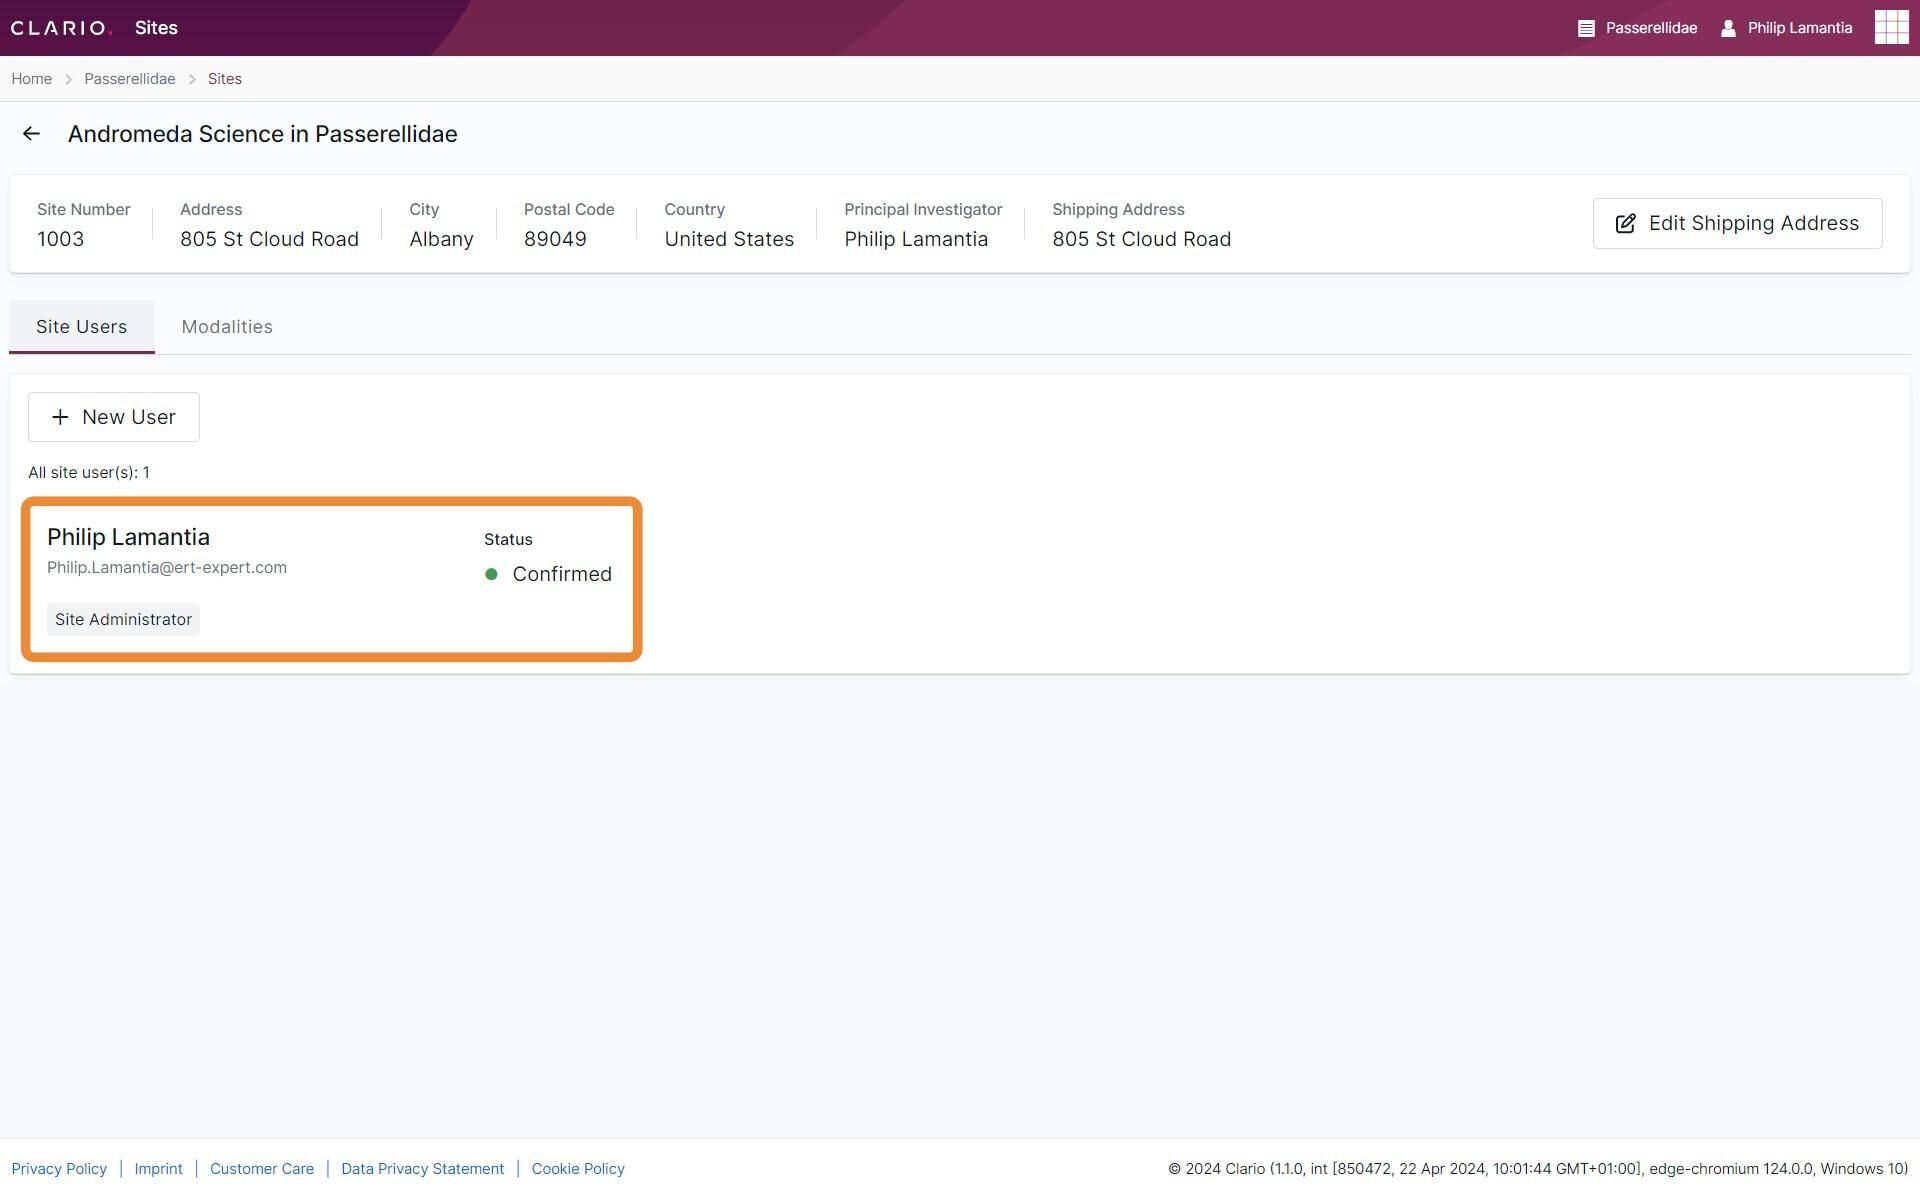Open the Cookie Policy page
The image size is (1920, 1200).
577,1168
